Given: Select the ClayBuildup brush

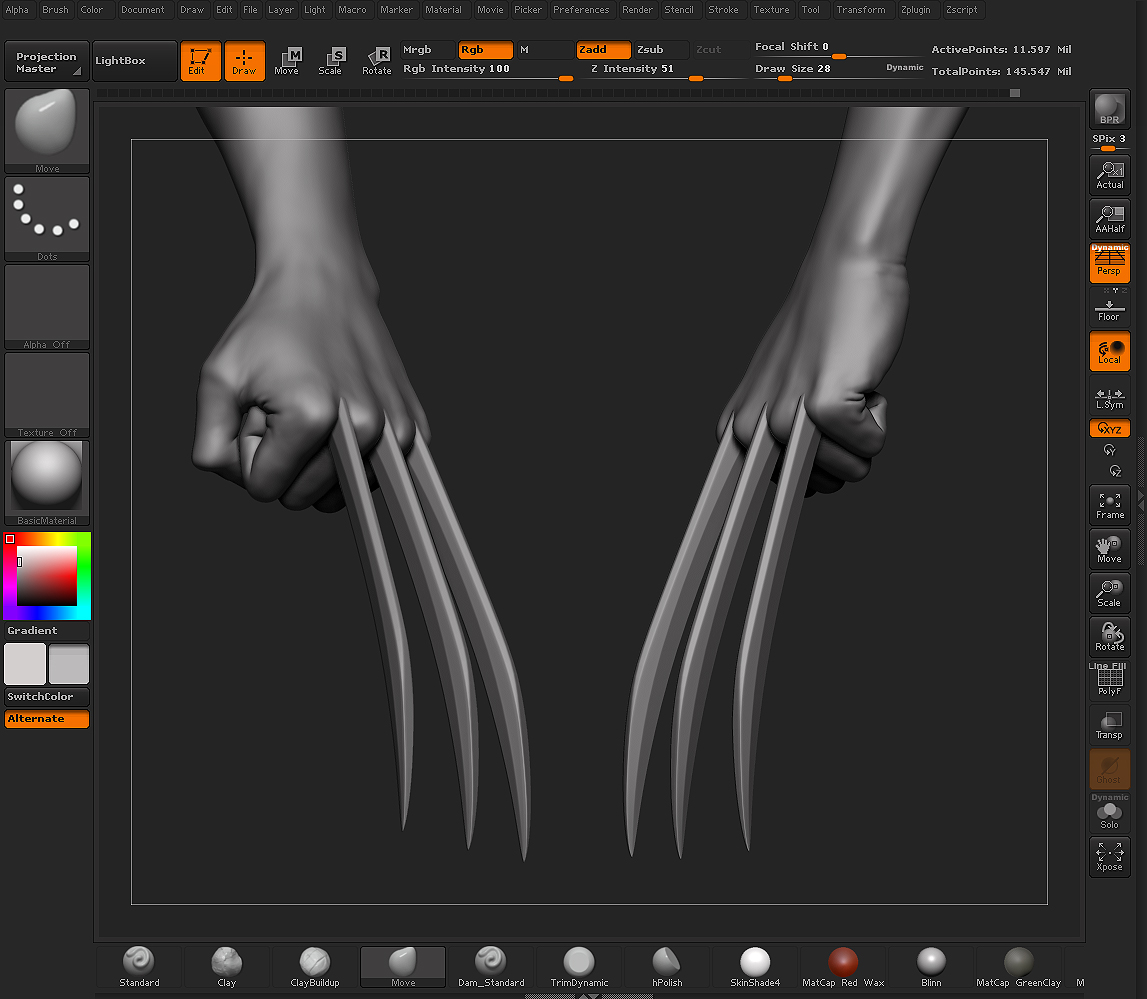Looking at the screenshot, I should pyautogui.click(x=315, y=967).
